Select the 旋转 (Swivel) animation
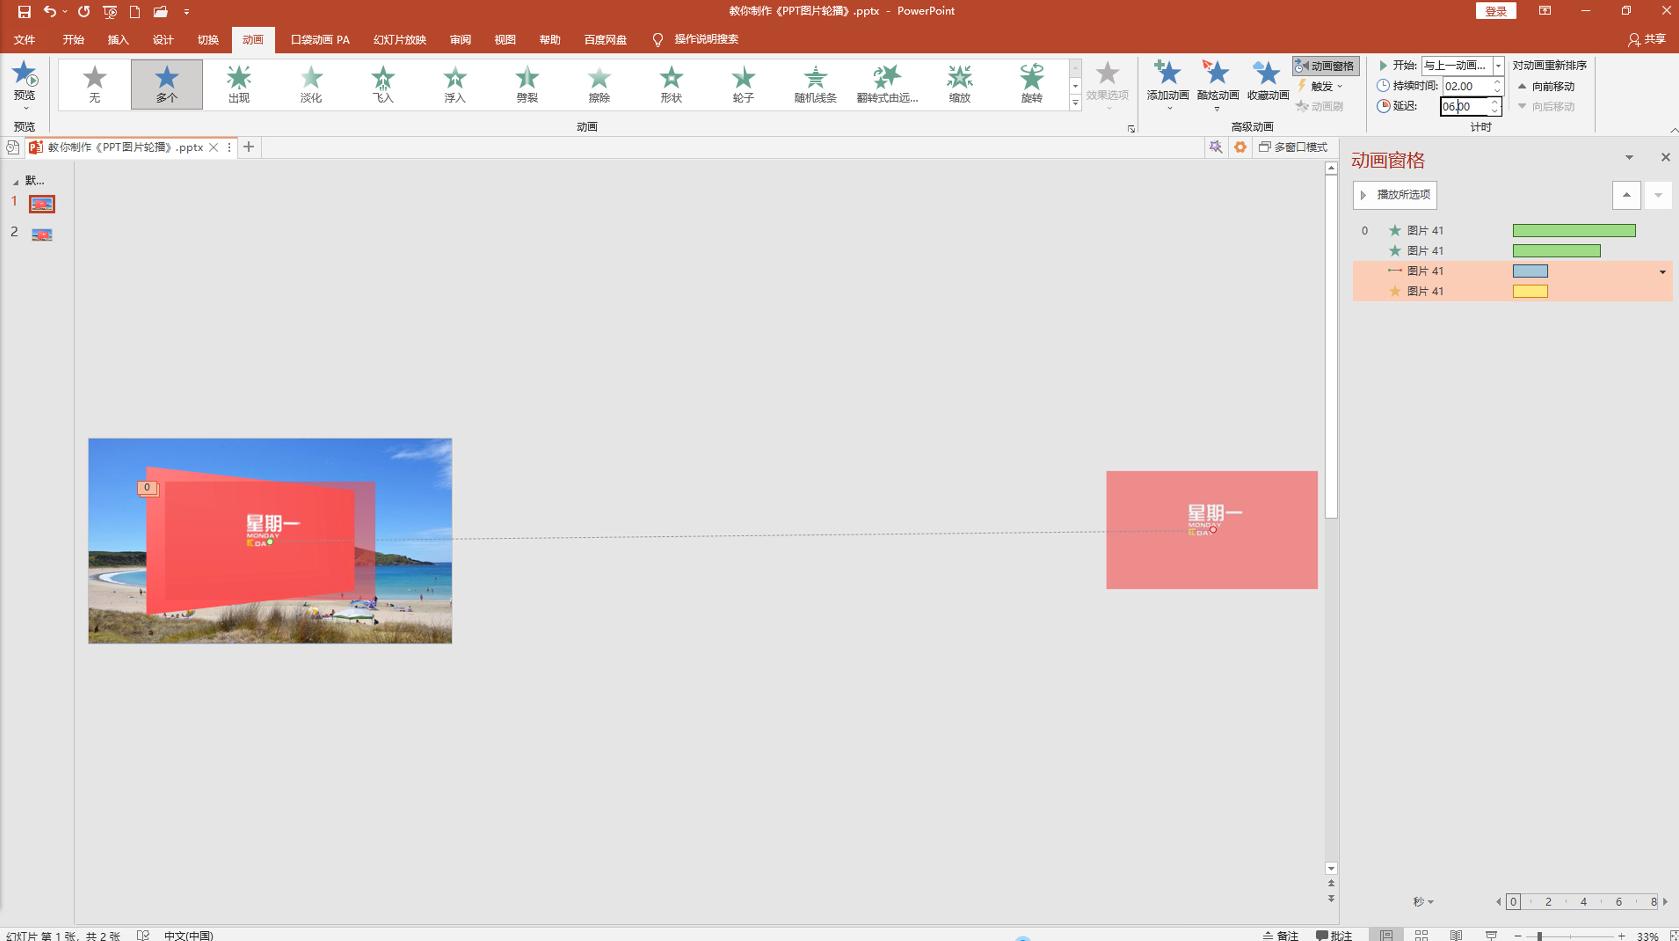The image size is (1679, 941). click(1032, 84)
